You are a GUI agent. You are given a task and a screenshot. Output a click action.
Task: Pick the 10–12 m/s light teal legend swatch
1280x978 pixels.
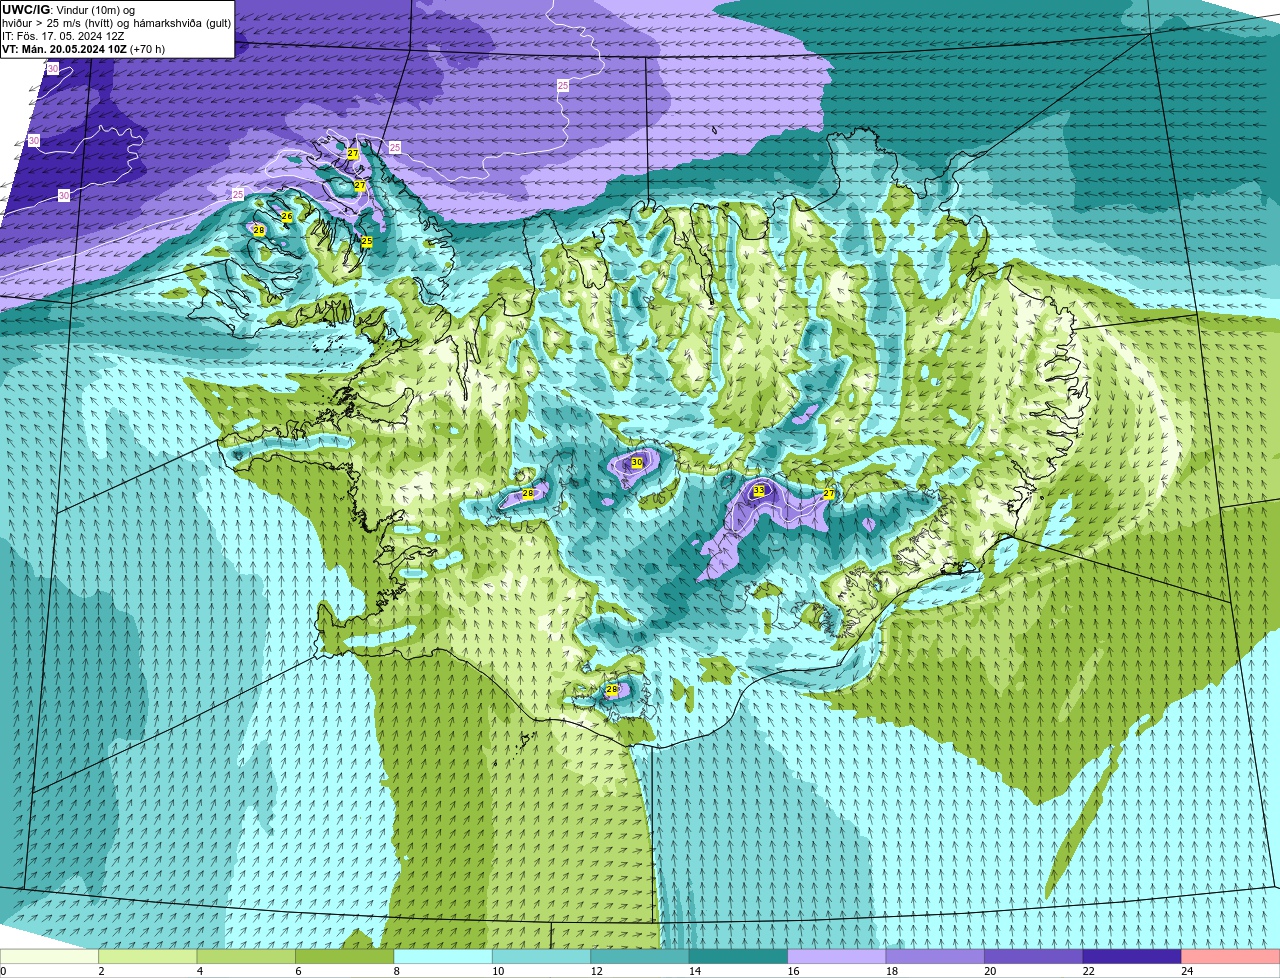542,956
